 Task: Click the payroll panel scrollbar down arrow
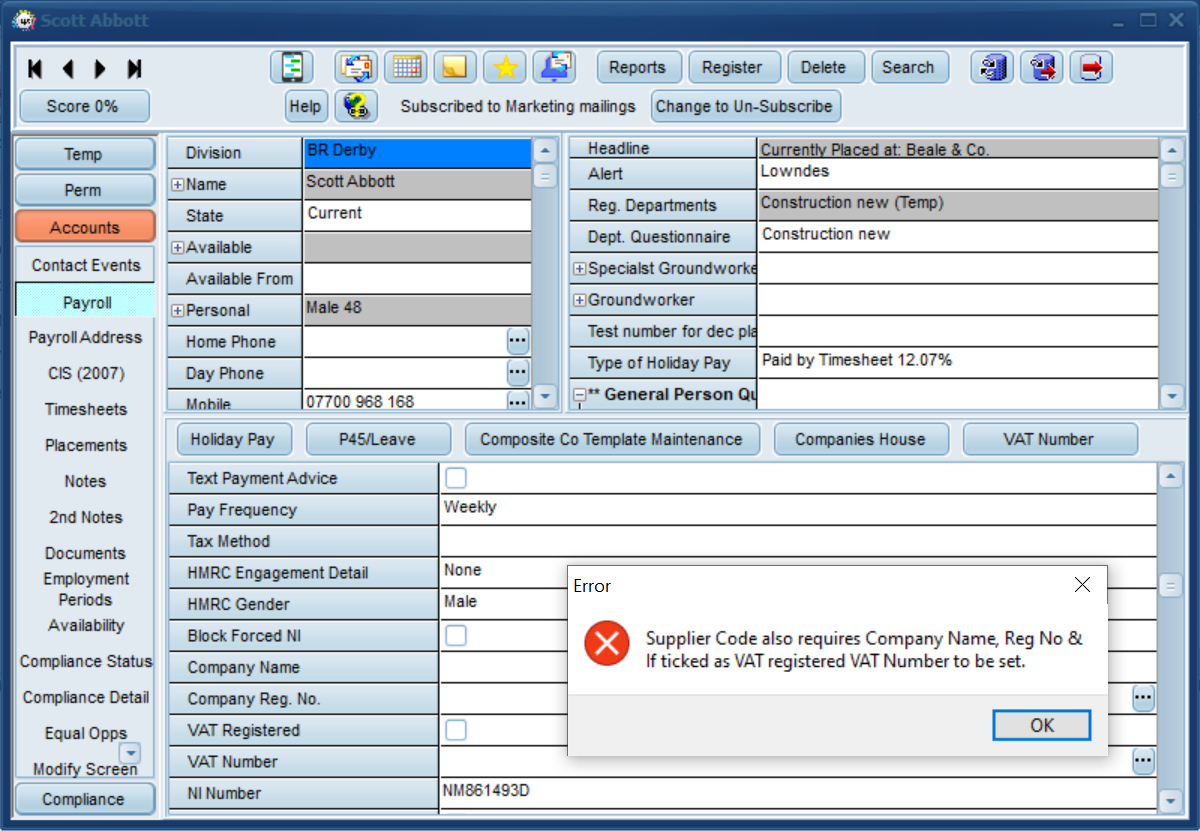click(1171, 800)
